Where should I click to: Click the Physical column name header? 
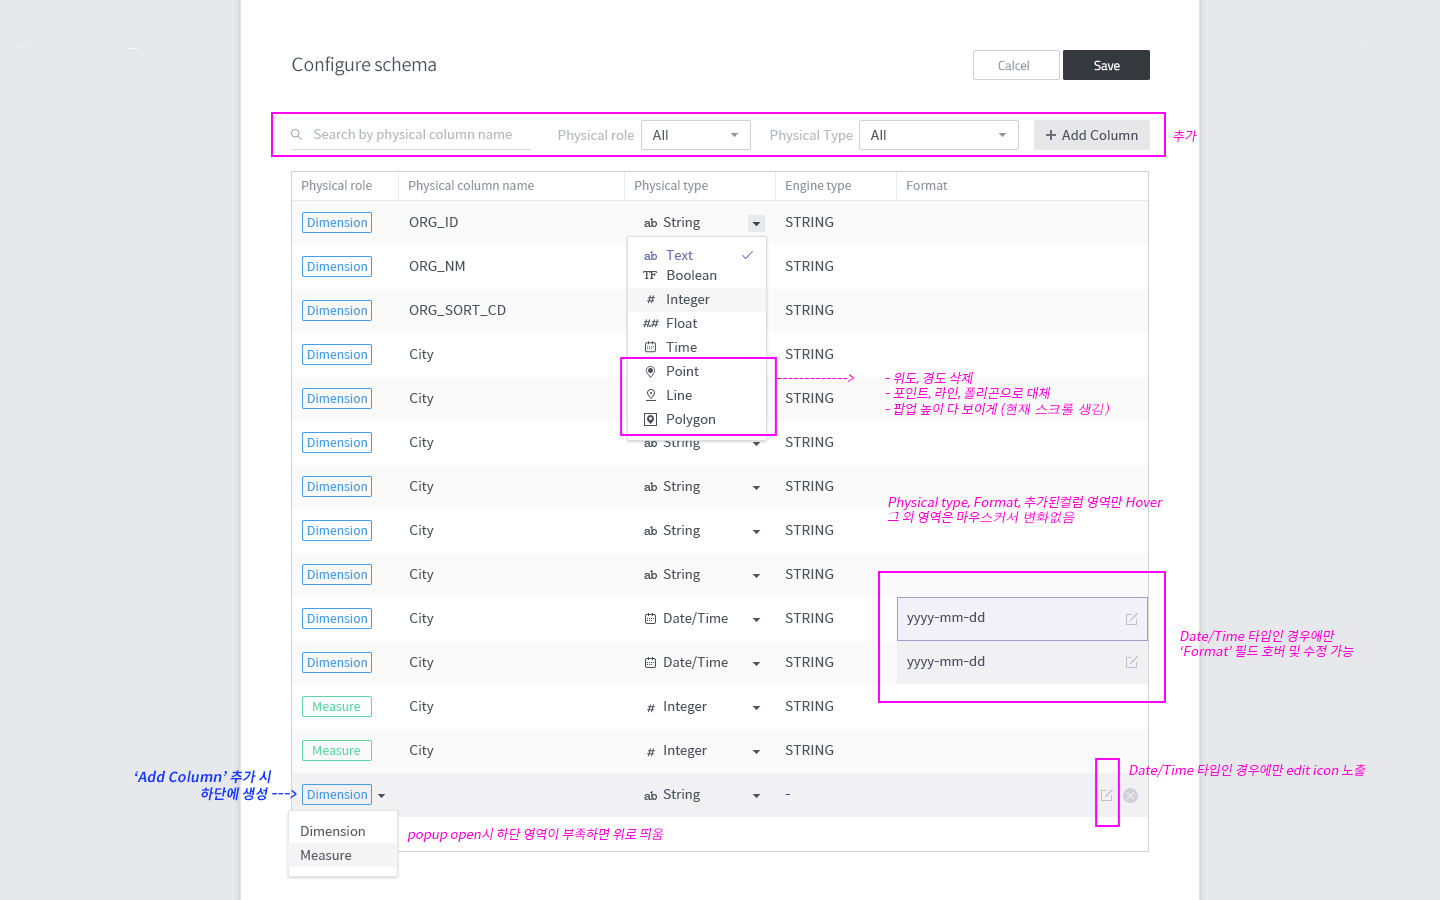[471, 186]
